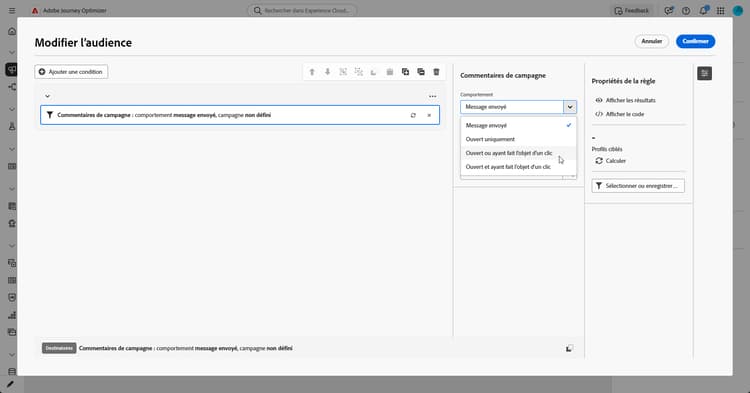Image resolution: width=750 pixels, height=393 pixels.
Task: Open the apps grid switcher icon
Action: [x=720, y=11]
